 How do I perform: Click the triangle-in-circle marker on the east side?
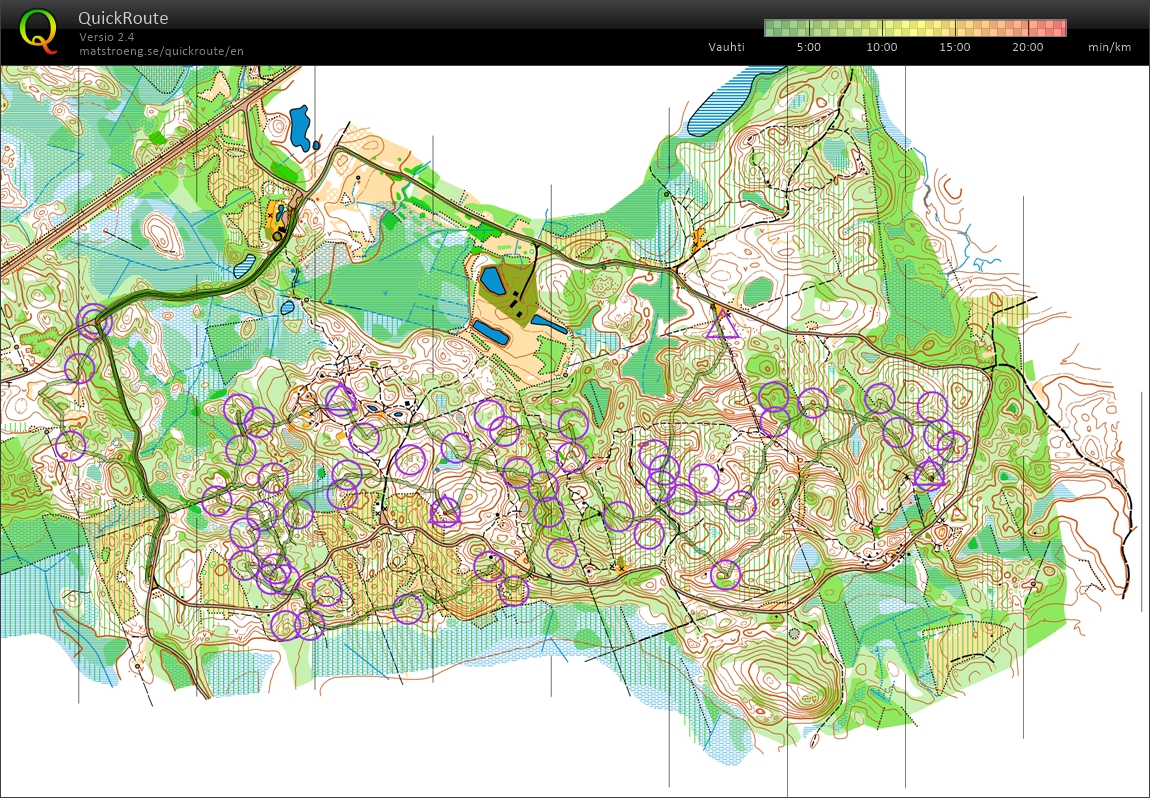[930, 474]
